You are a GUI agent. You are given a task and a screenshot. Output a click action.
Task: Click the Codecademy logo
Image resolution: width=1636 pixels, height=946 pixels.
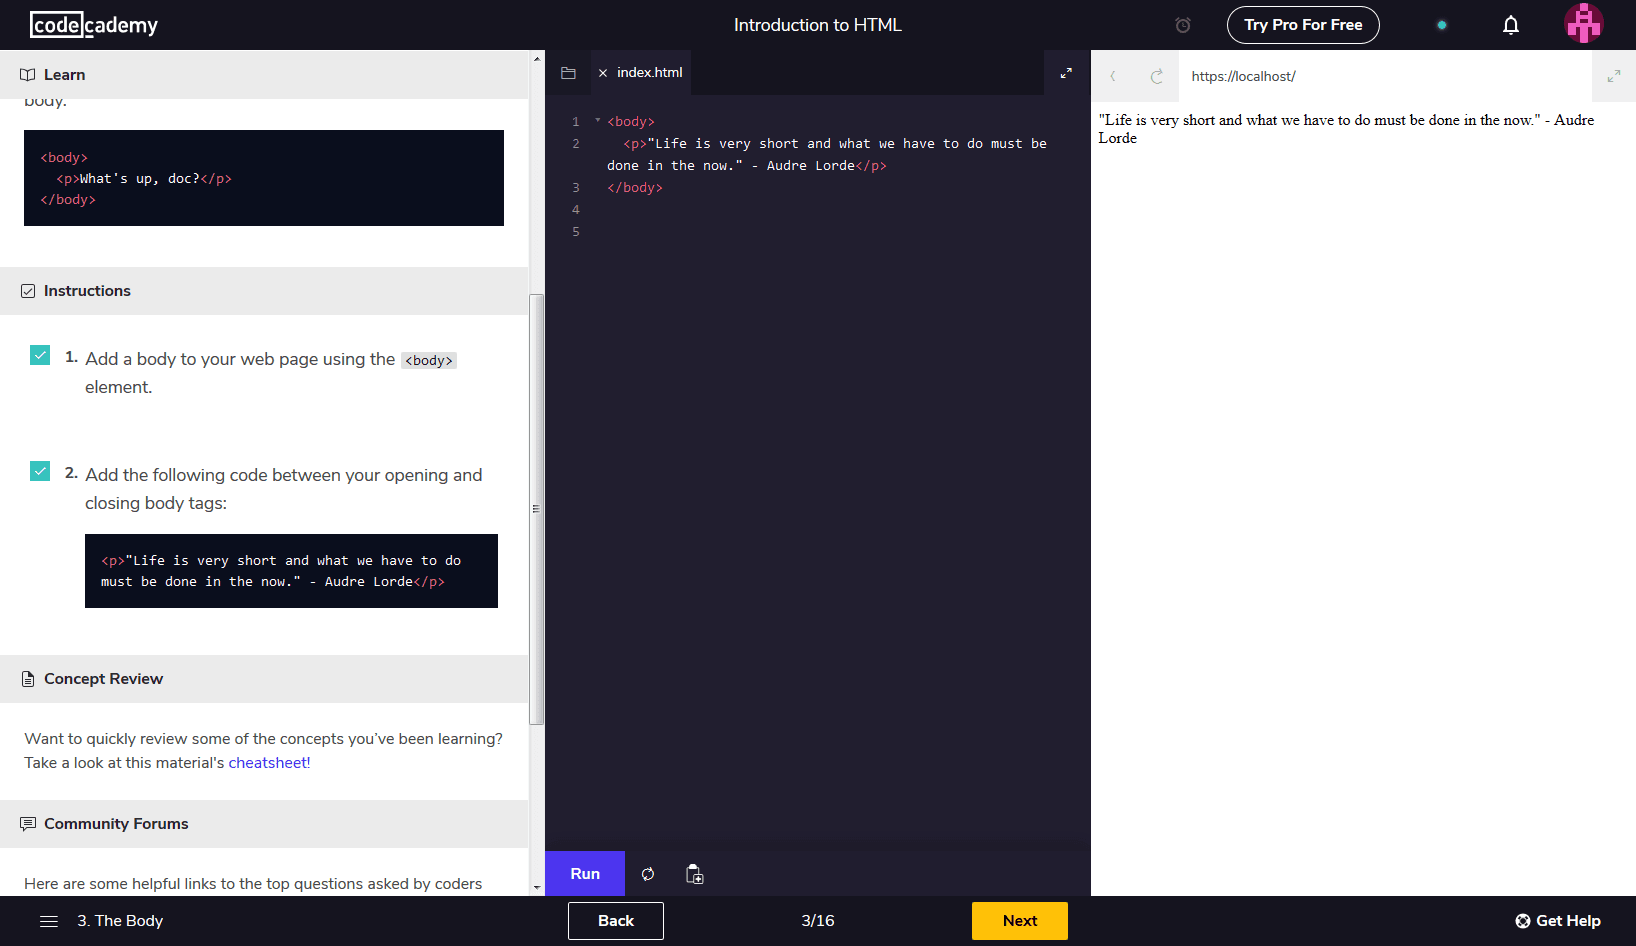coord(94,25)
